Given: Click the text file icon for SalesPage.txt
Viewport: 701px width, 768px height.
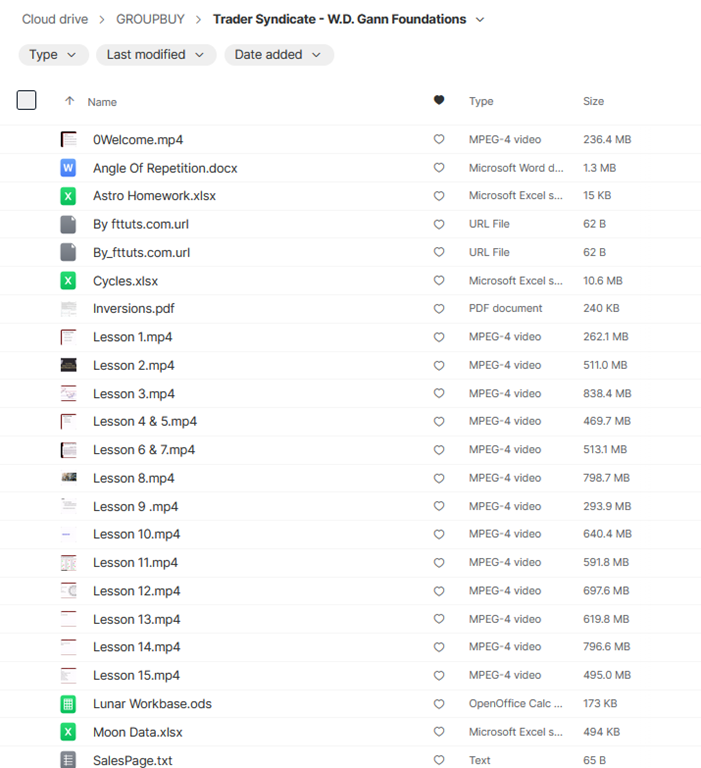Looking at the screenshot, I should click(x=68, y=760).
